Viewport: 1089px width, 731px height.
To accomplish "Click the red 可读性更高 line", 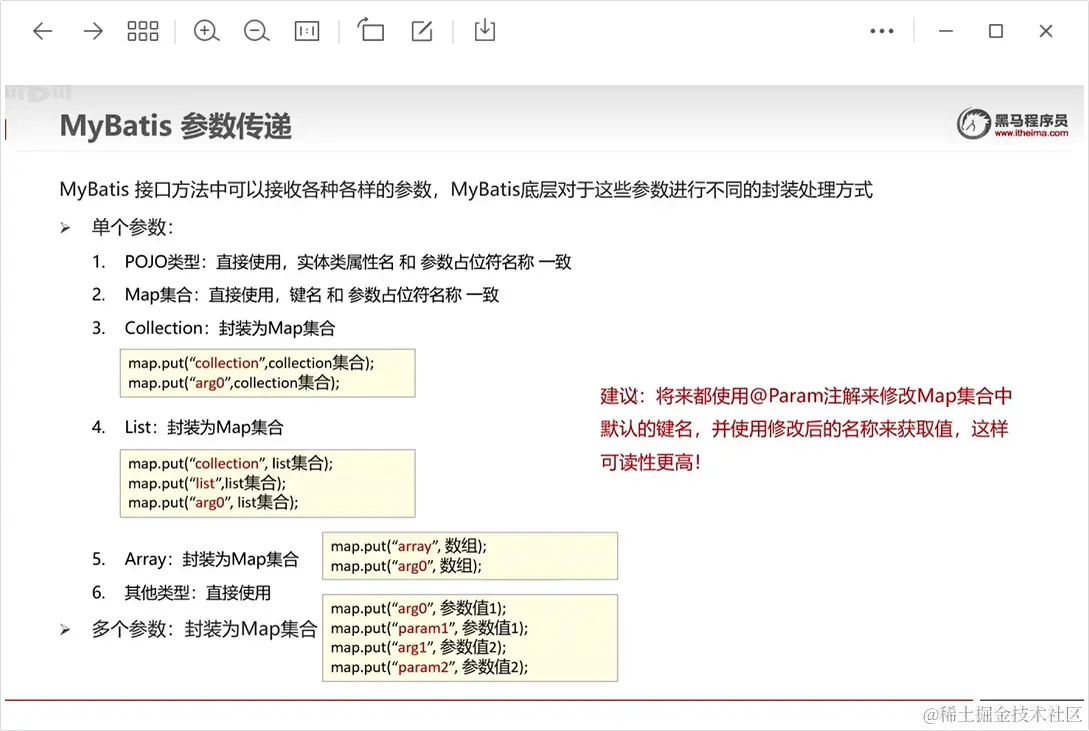I will tap(651, 462).
